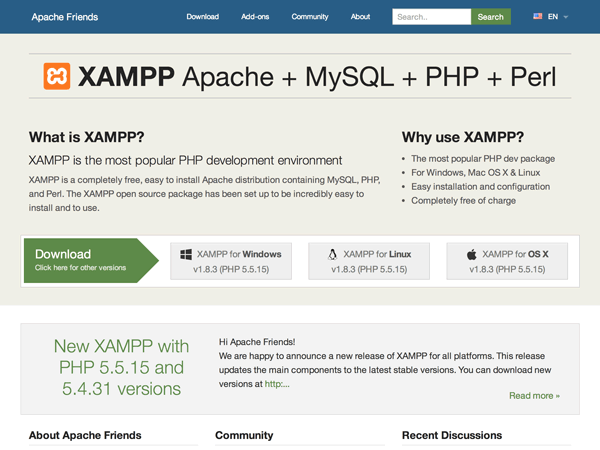Screen dimensions: 600x450
Task: Click the Apple logo icon
Action: (471, 254)
